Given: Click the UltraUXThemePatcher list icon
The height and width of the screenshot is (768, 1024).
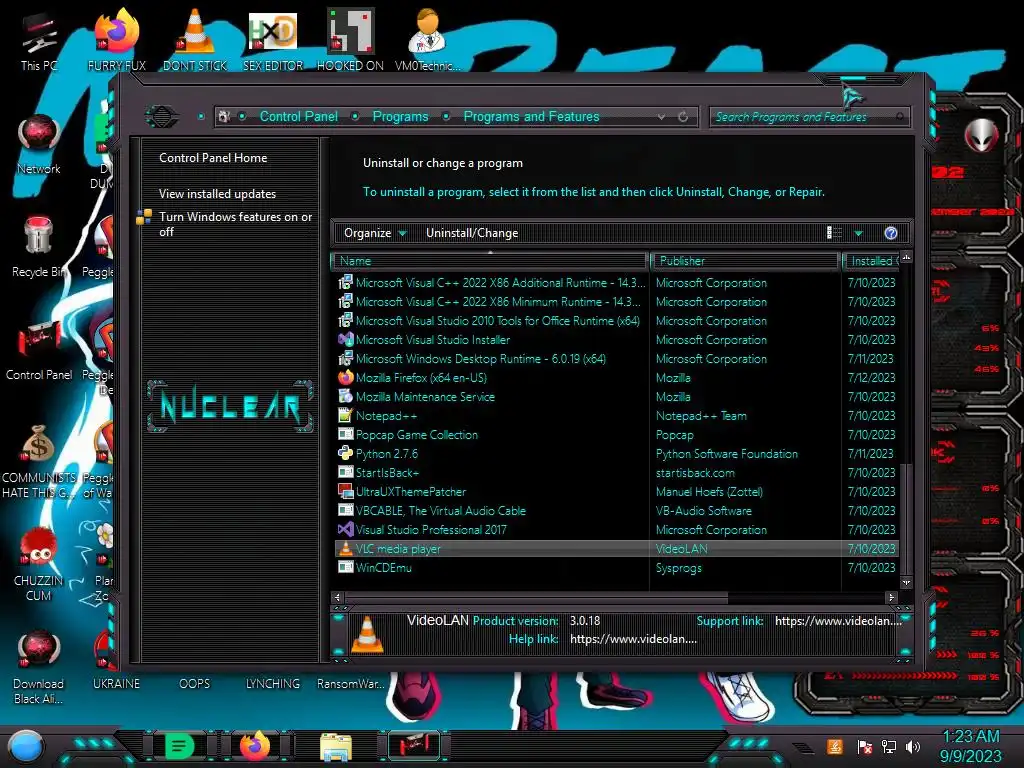Looking at the screenshot, I should coord(345,491).
